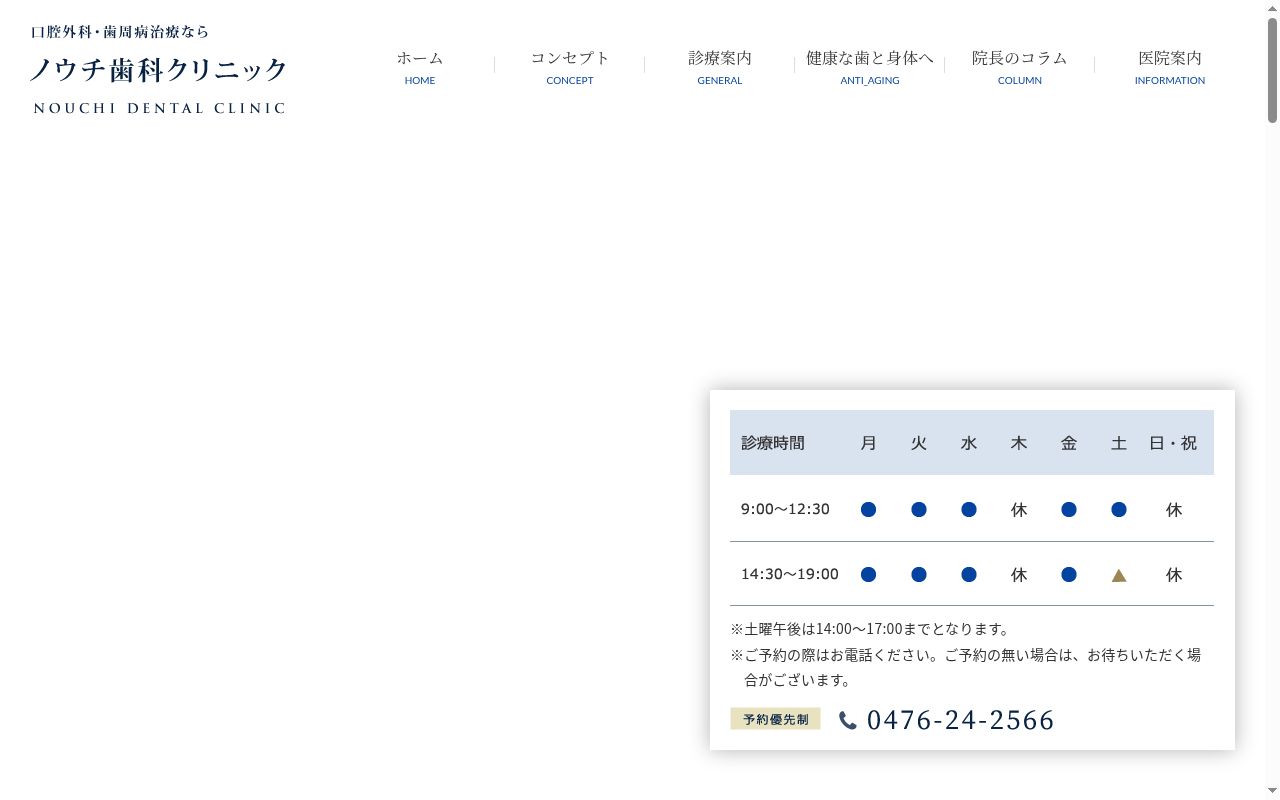Click the Saturday 9:00～12:30 blue dot
This screenshot has width=1280, height=800.
tap(1119, 510)
